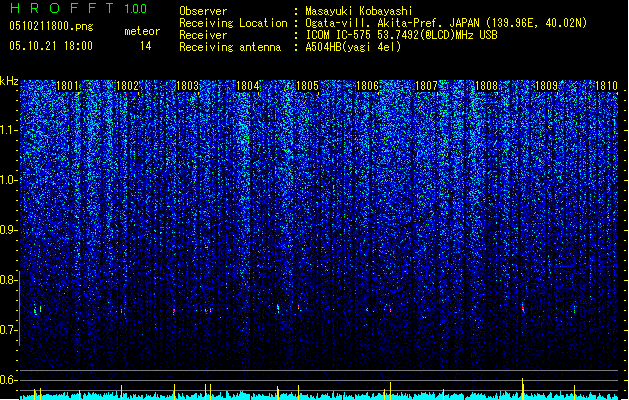629x400 pixels.
Task: Click the 'Receiving Location' field label
Action: point(233,23)
